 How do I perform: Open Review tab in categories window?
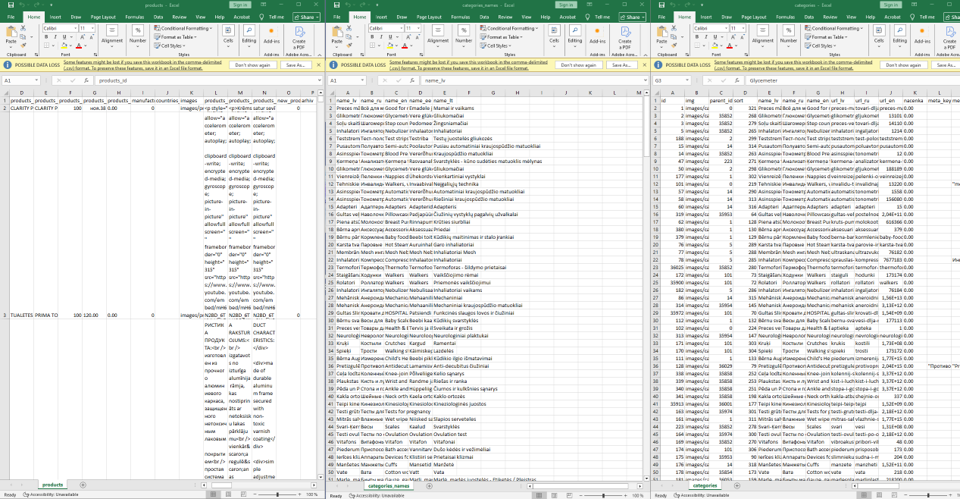click(x=831, y=17)
